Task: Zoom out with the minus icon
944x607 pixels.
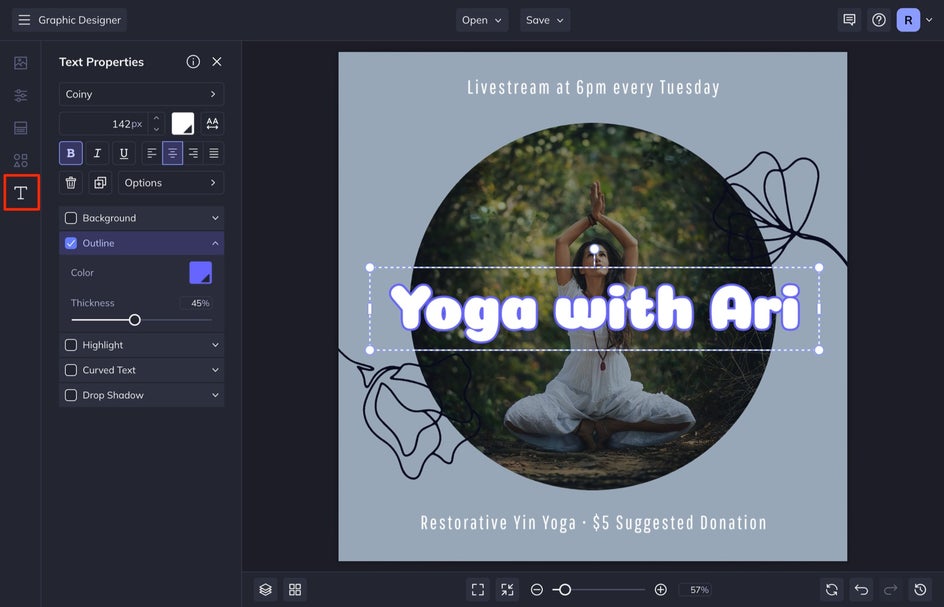Action: pyautogui.click(x=536, y=590)
